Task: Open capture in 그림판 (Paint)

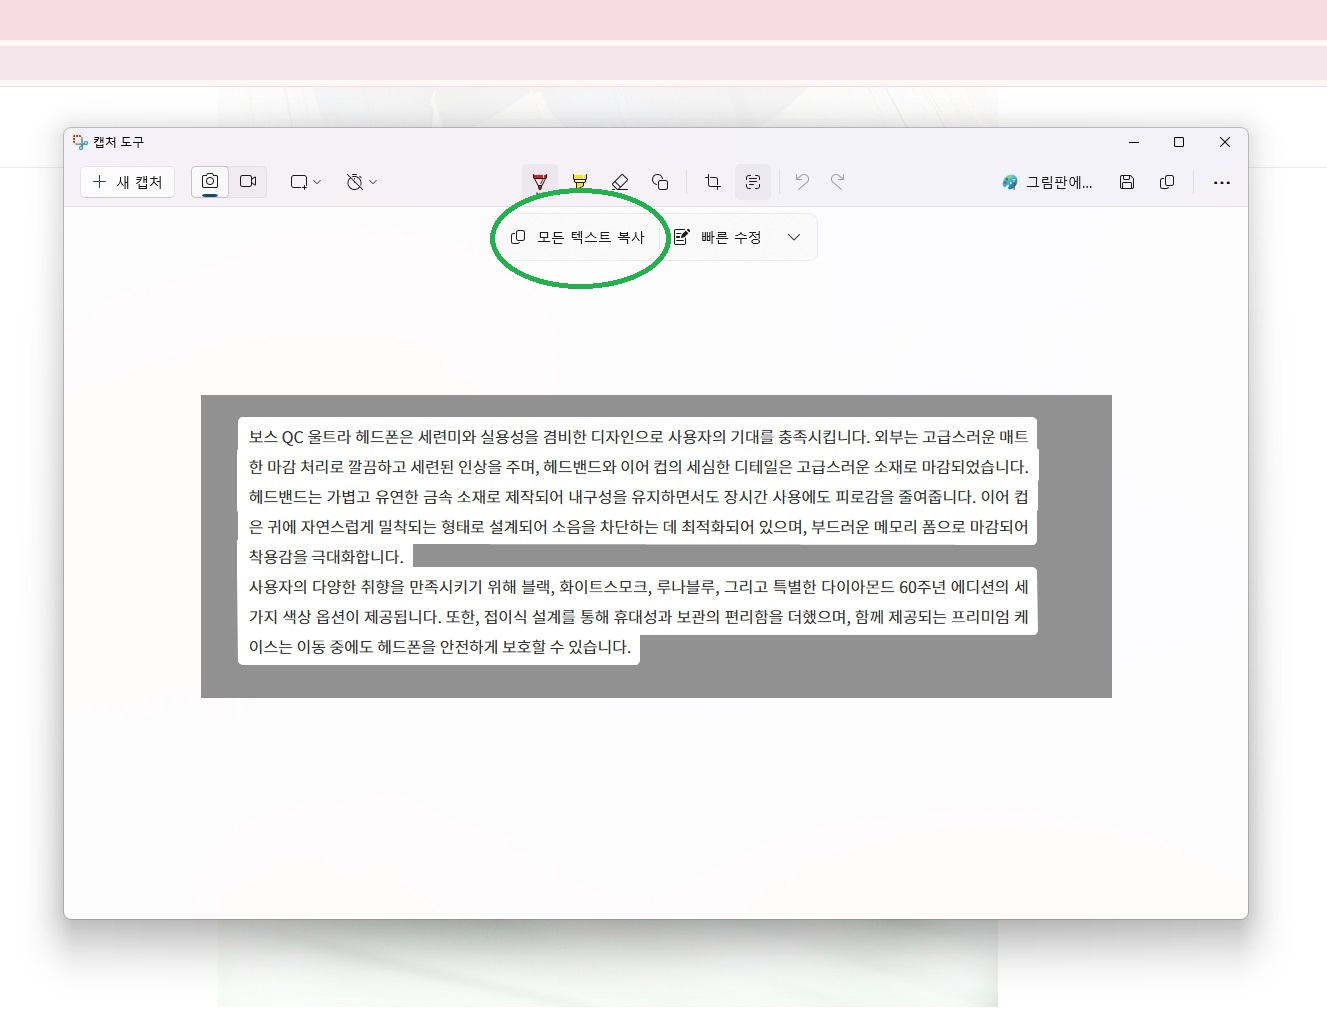Action: click(x=1047, y=182)
